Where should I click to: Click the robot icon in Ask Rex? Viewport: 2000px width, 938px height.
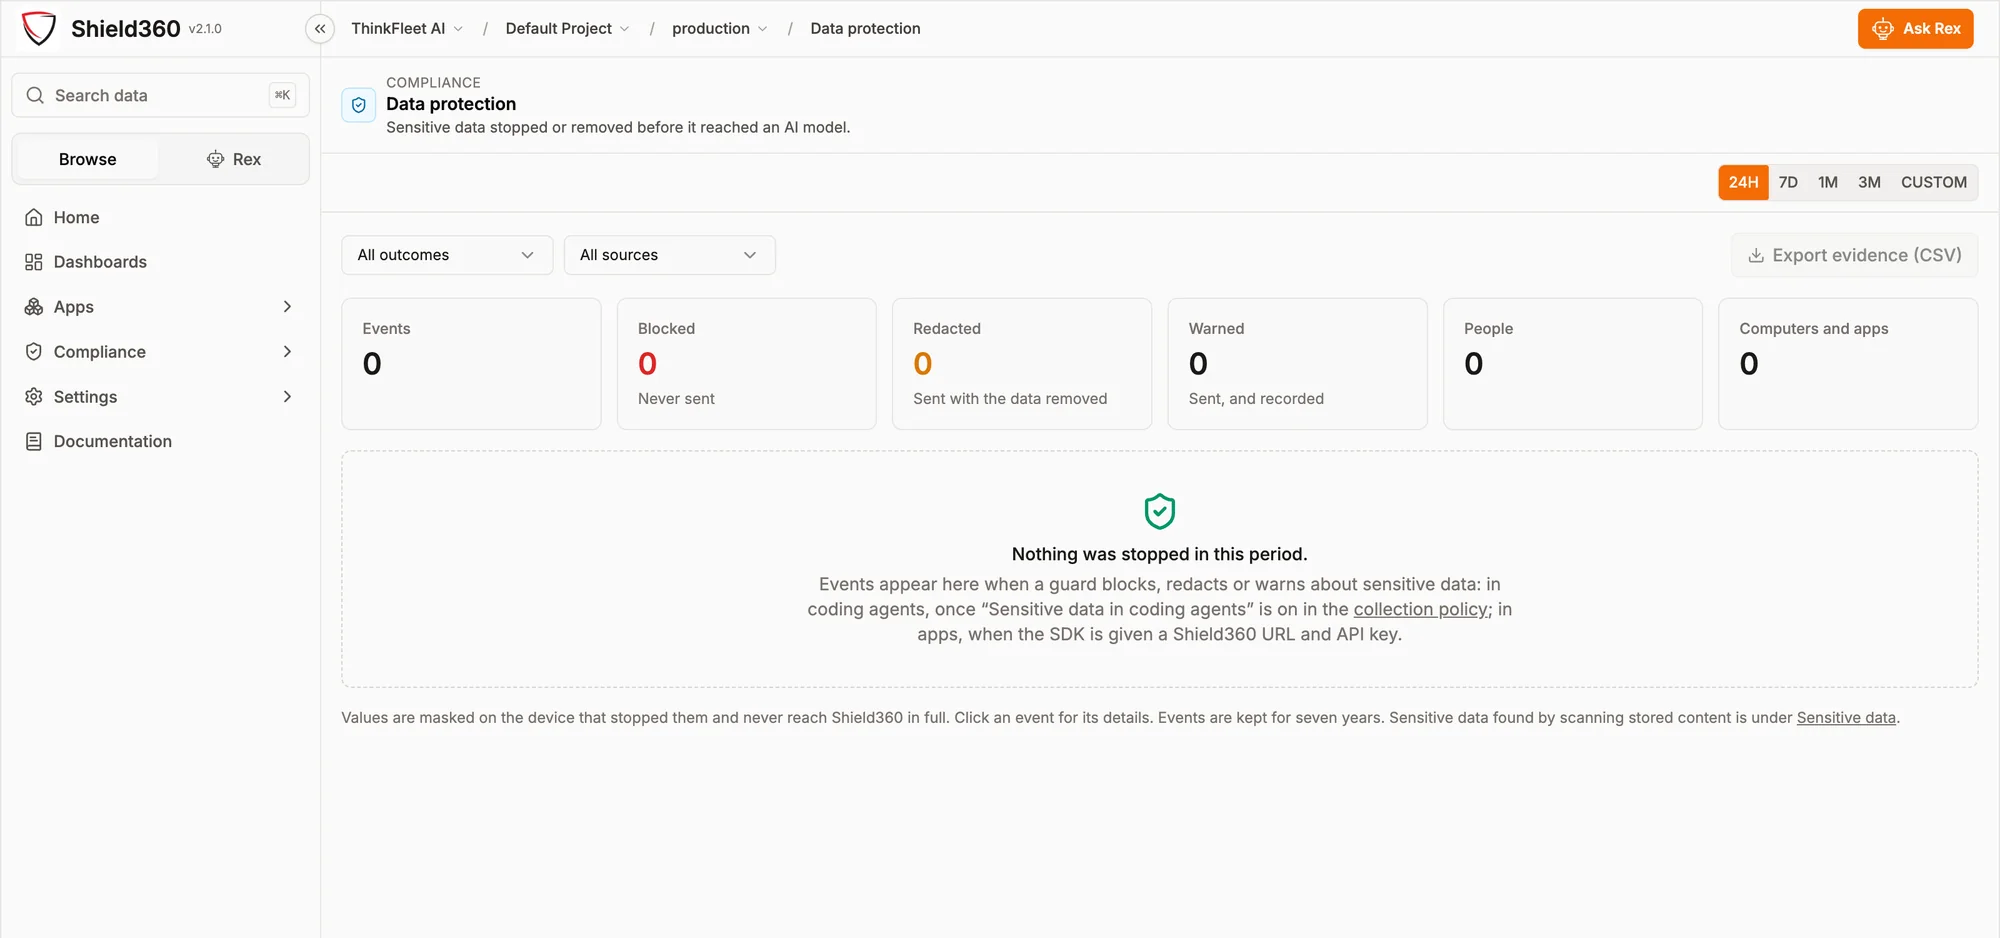tap(1883, 29)
